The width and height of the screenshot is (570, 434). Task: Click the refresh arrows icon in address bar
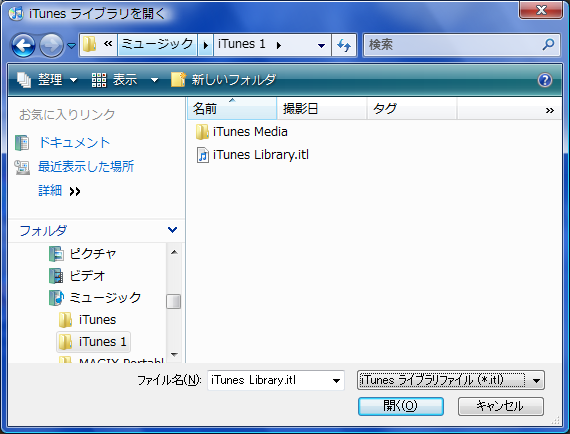(344, 45)
